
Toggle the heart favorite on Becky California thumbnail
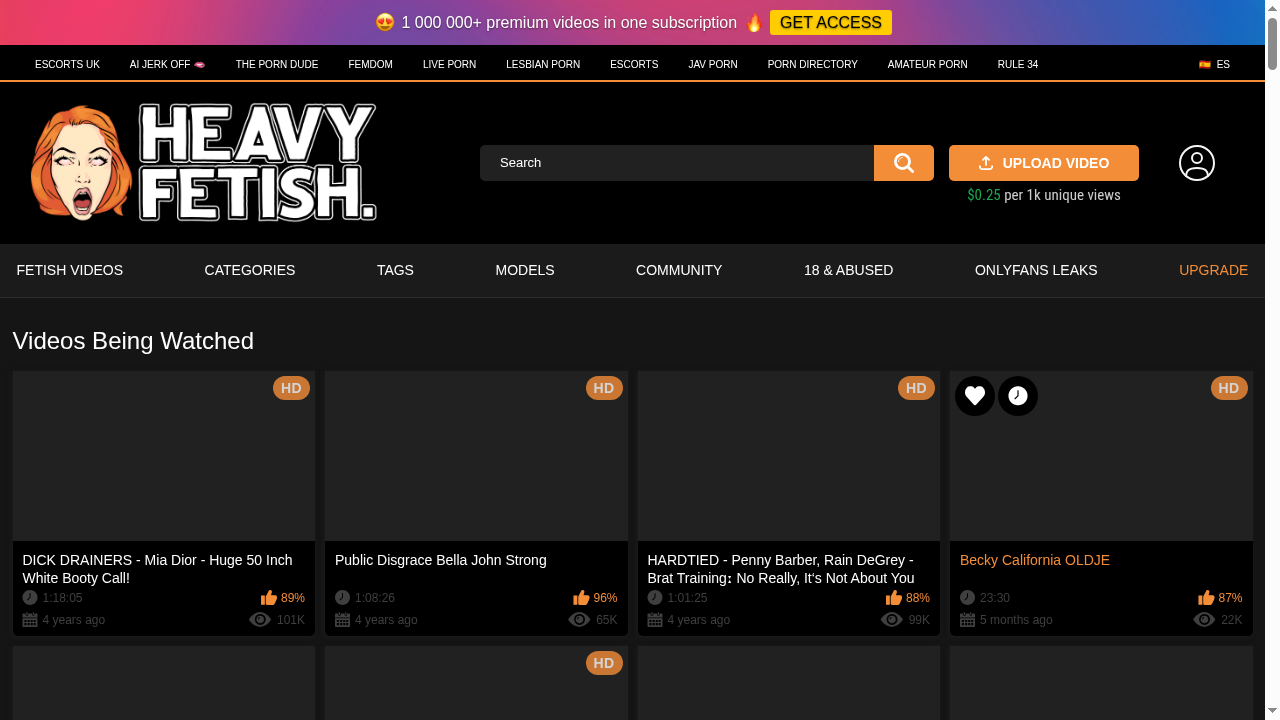pyautogui.click(x=974, y=396)
